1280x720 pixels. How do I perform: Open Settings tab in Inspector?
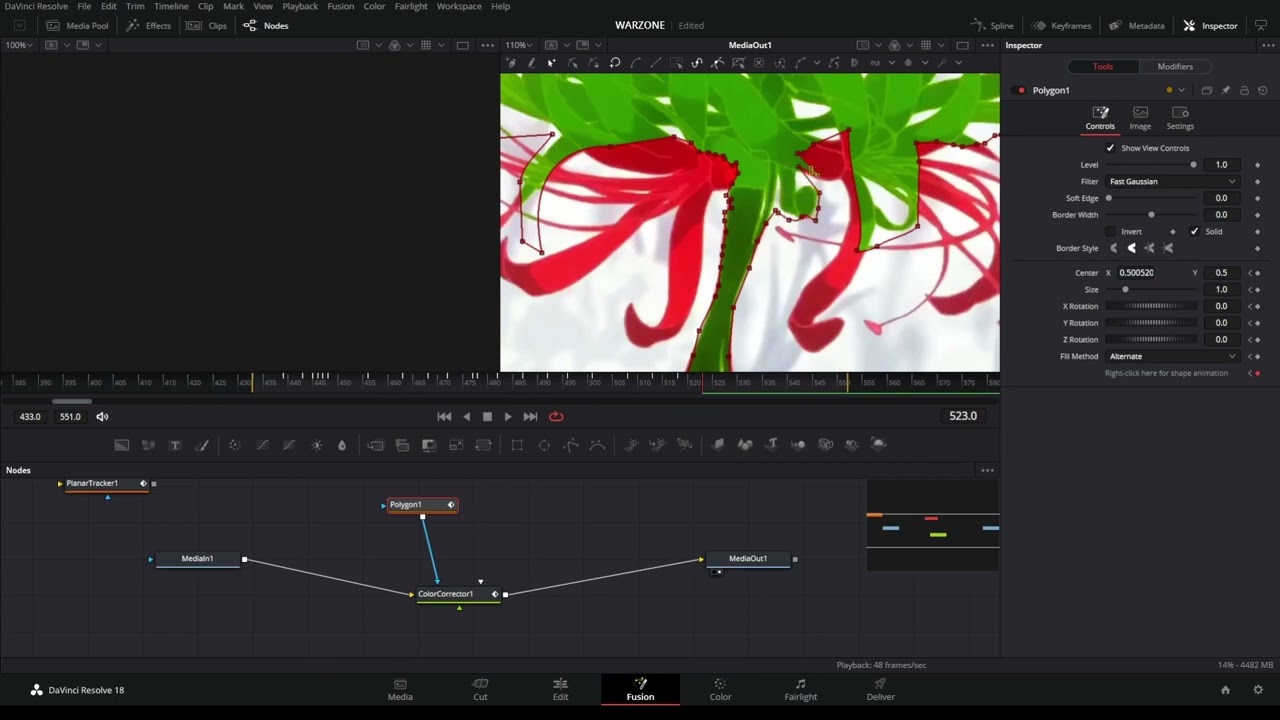pyautogui.click(x=1180, y=118)
